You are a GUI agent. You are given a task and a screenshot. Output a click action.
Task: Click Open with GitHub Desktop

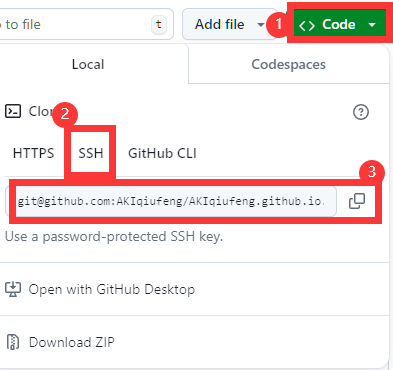112,289
